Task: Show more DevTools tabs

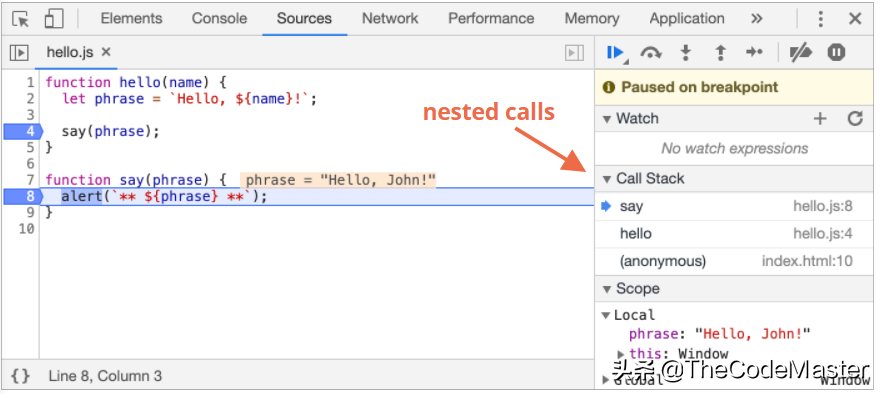Action: [x=756, y=19]
